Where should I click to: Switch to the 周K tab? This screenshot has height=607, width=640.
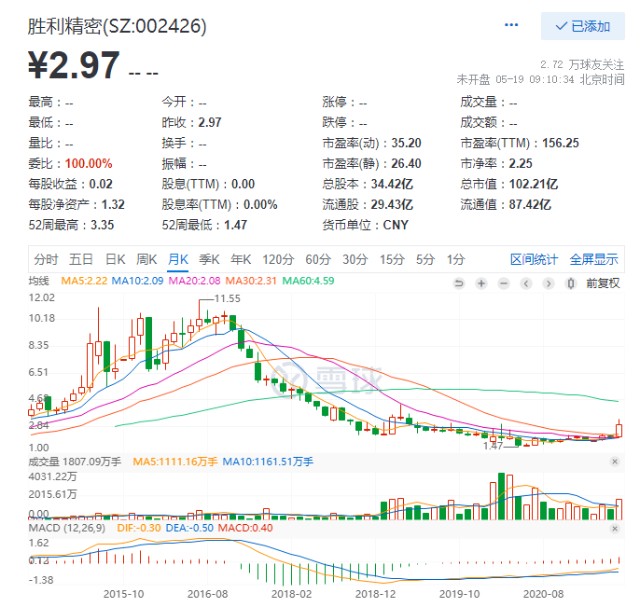click(x=147, y=259)
